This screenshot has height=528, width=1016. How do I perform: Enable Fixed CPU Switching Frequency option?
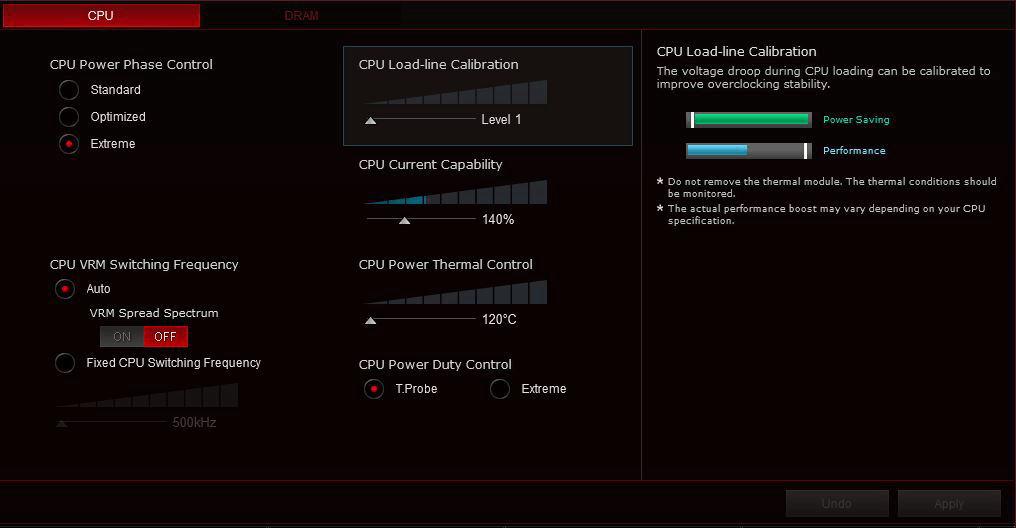coord(66,363)
